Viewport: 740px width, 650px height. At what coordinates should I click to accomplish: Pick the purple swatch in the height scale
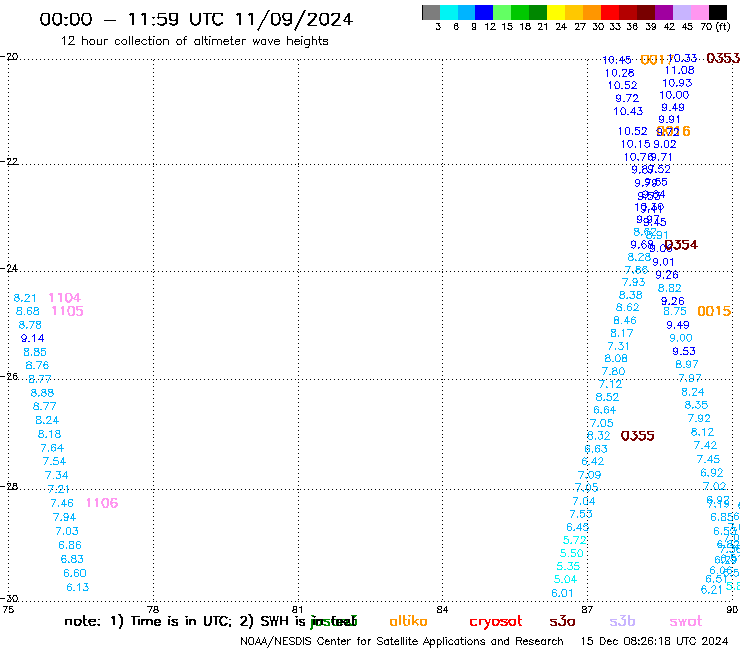tap(664, 12)
